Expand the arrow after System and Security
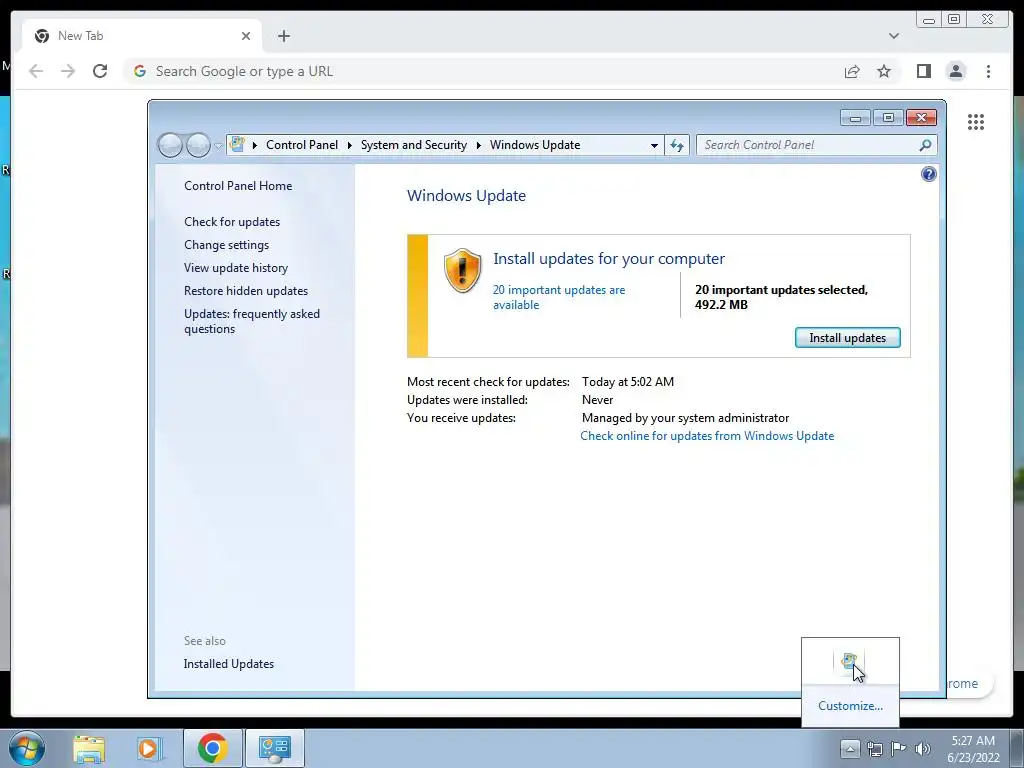The height and width of the screenshot is (768, 1024). click(478, 145)
